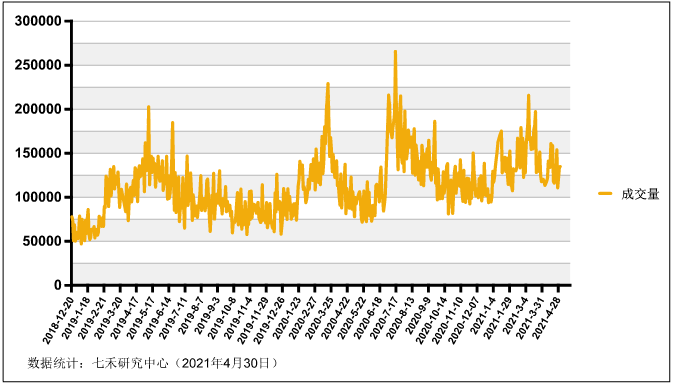Click the 50000 y-axis label

[x=42, y=241]
